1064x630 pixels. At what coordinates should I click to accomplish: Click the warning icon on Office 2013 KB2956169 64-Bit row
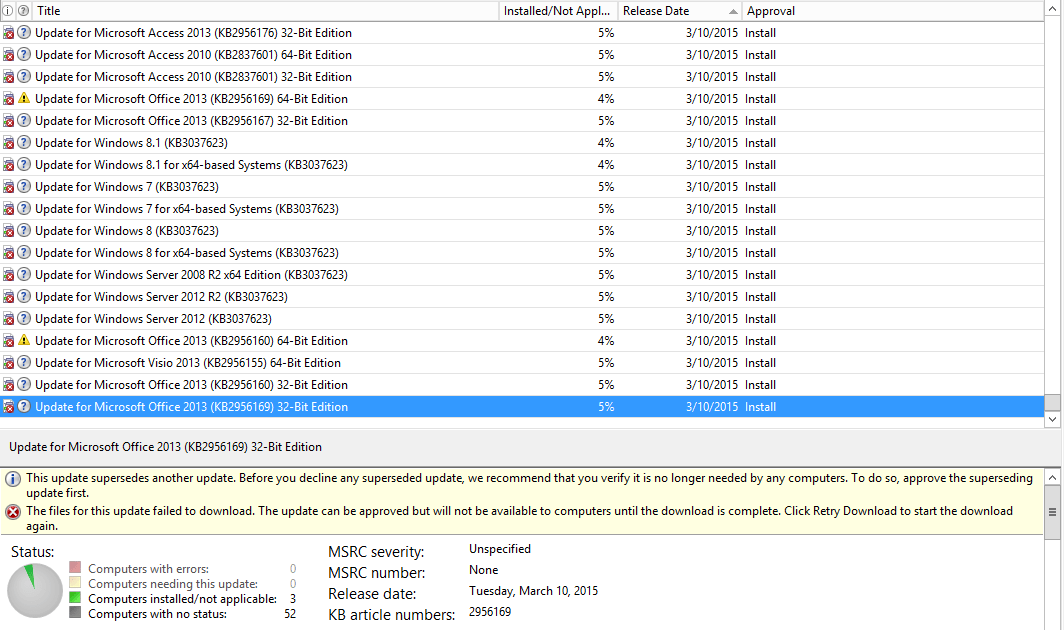[x=24, y=98]
